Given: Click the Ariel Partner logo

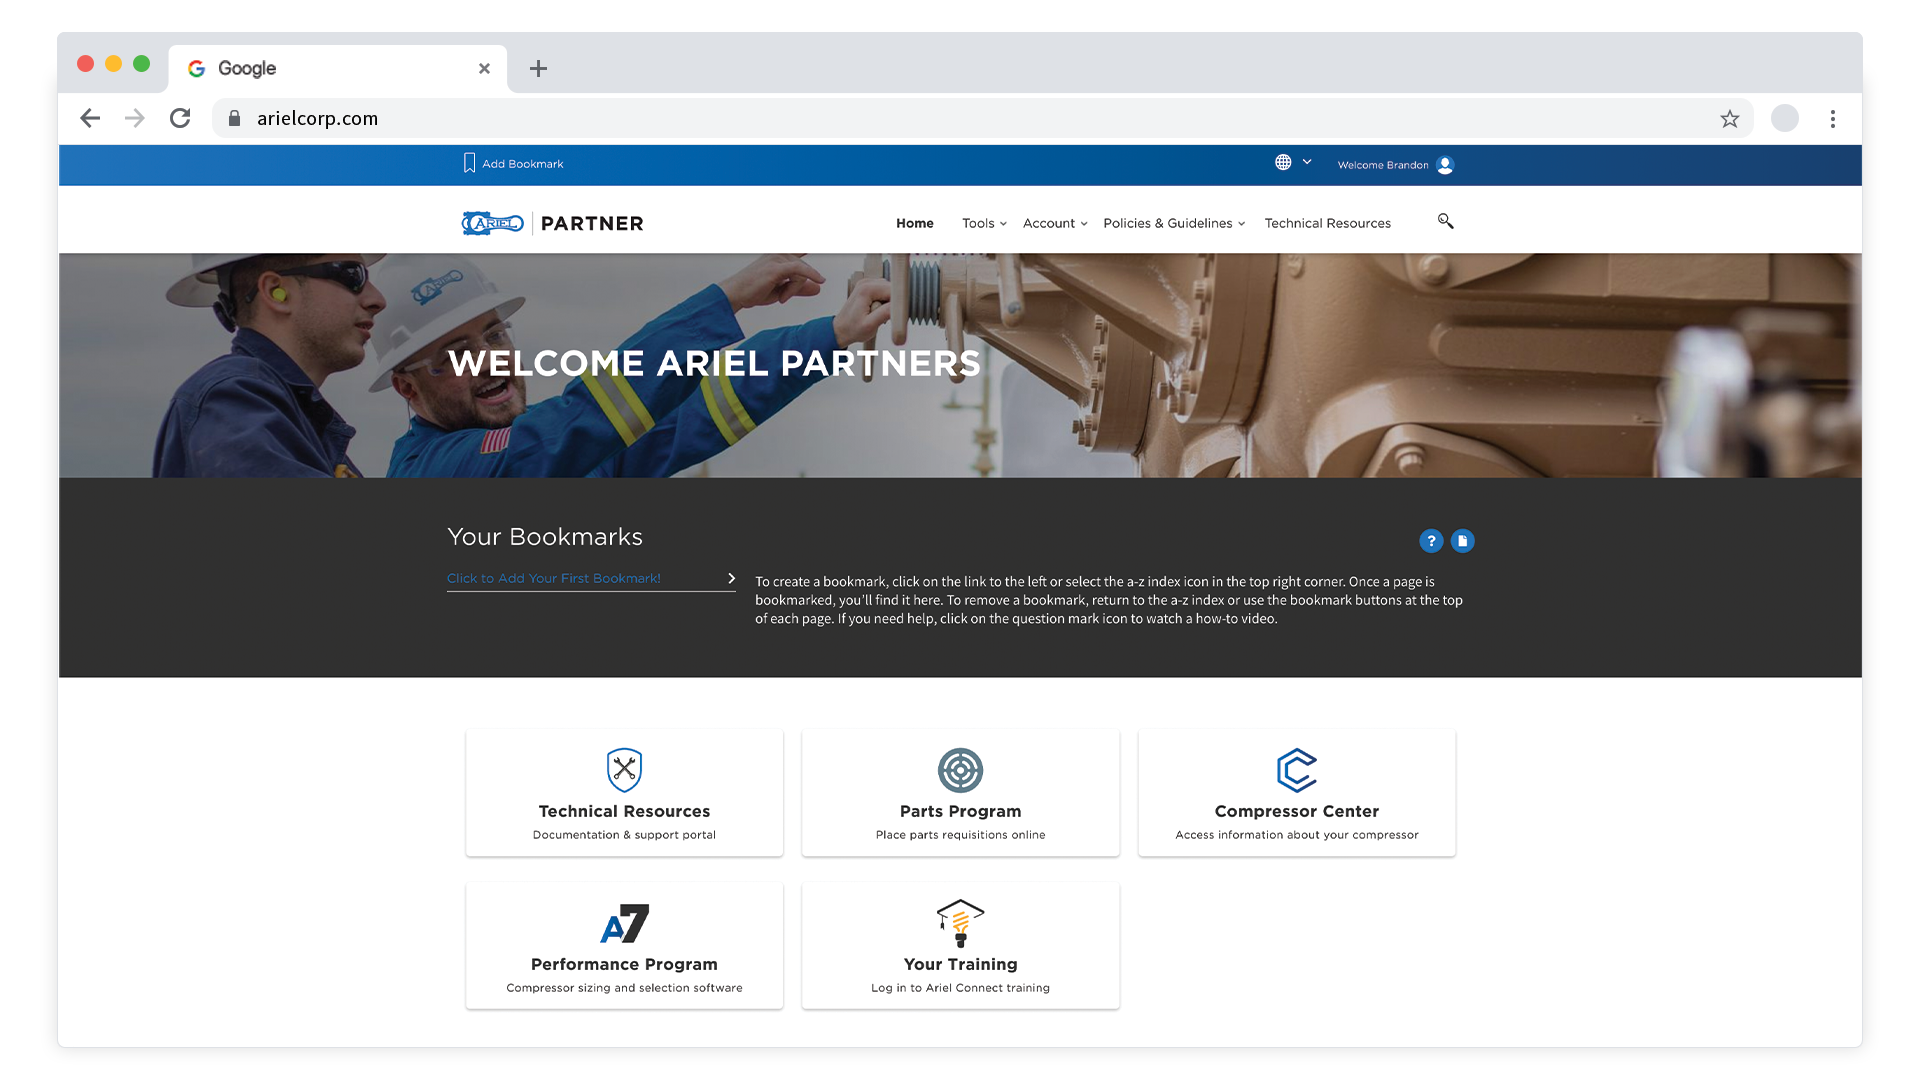Looking at the screenshot, I should (x=552, y=223).
